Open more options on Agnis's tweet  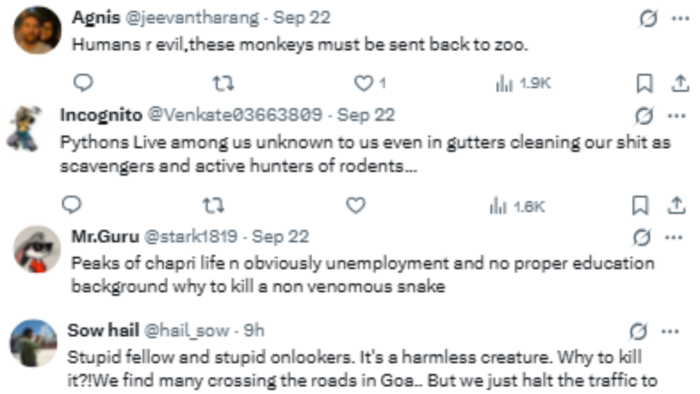680,19
